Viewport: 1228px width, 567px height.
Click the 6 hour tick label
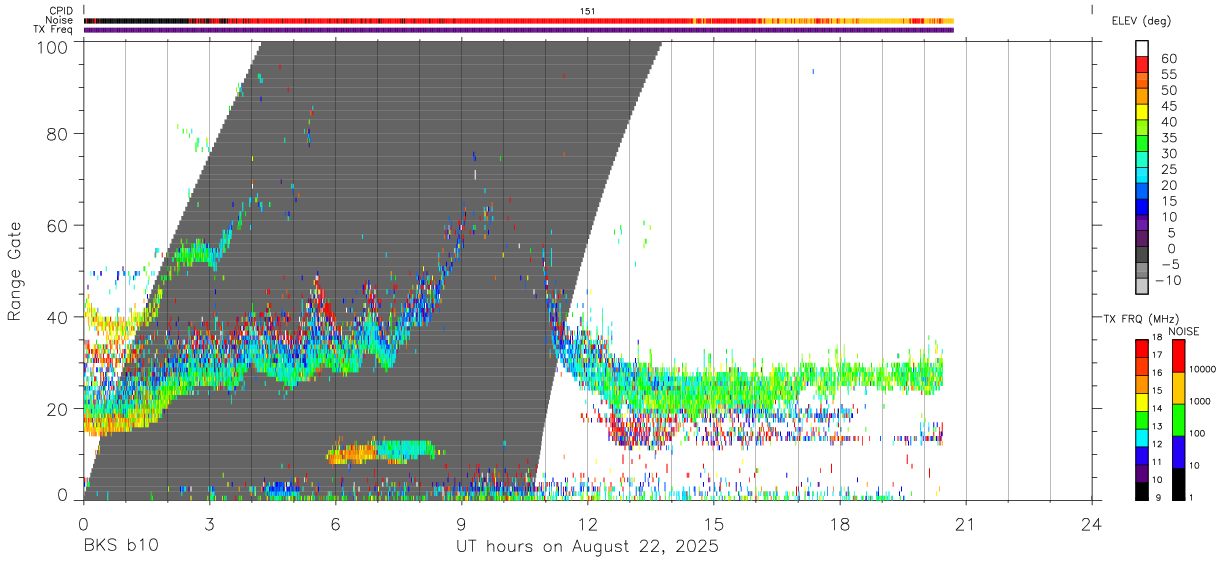coord(335,523)
